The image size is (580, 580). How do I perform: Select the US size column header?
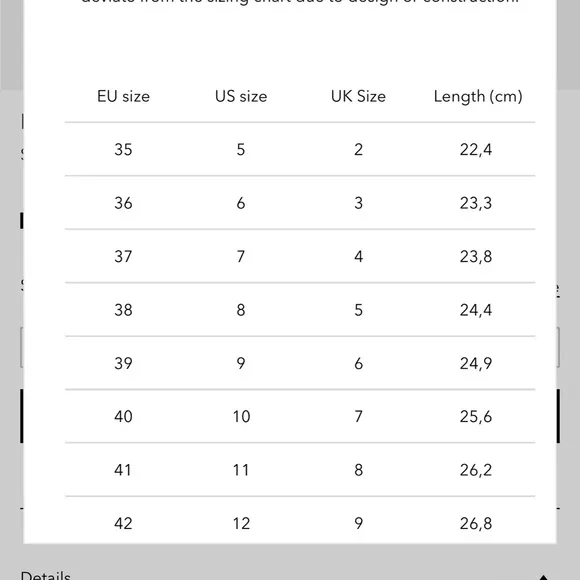coord(241,96)
